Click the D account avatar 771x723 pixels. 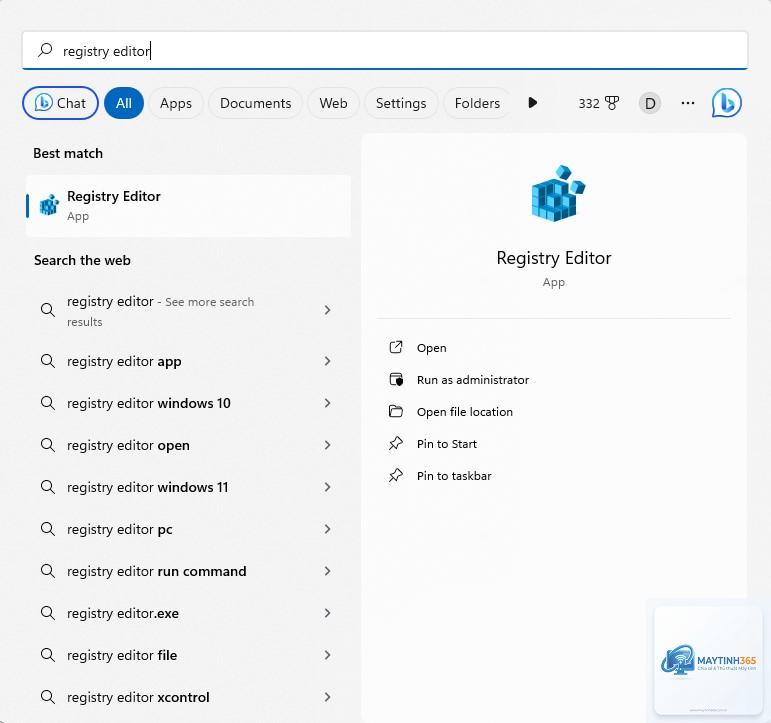[x=650, y=103]
